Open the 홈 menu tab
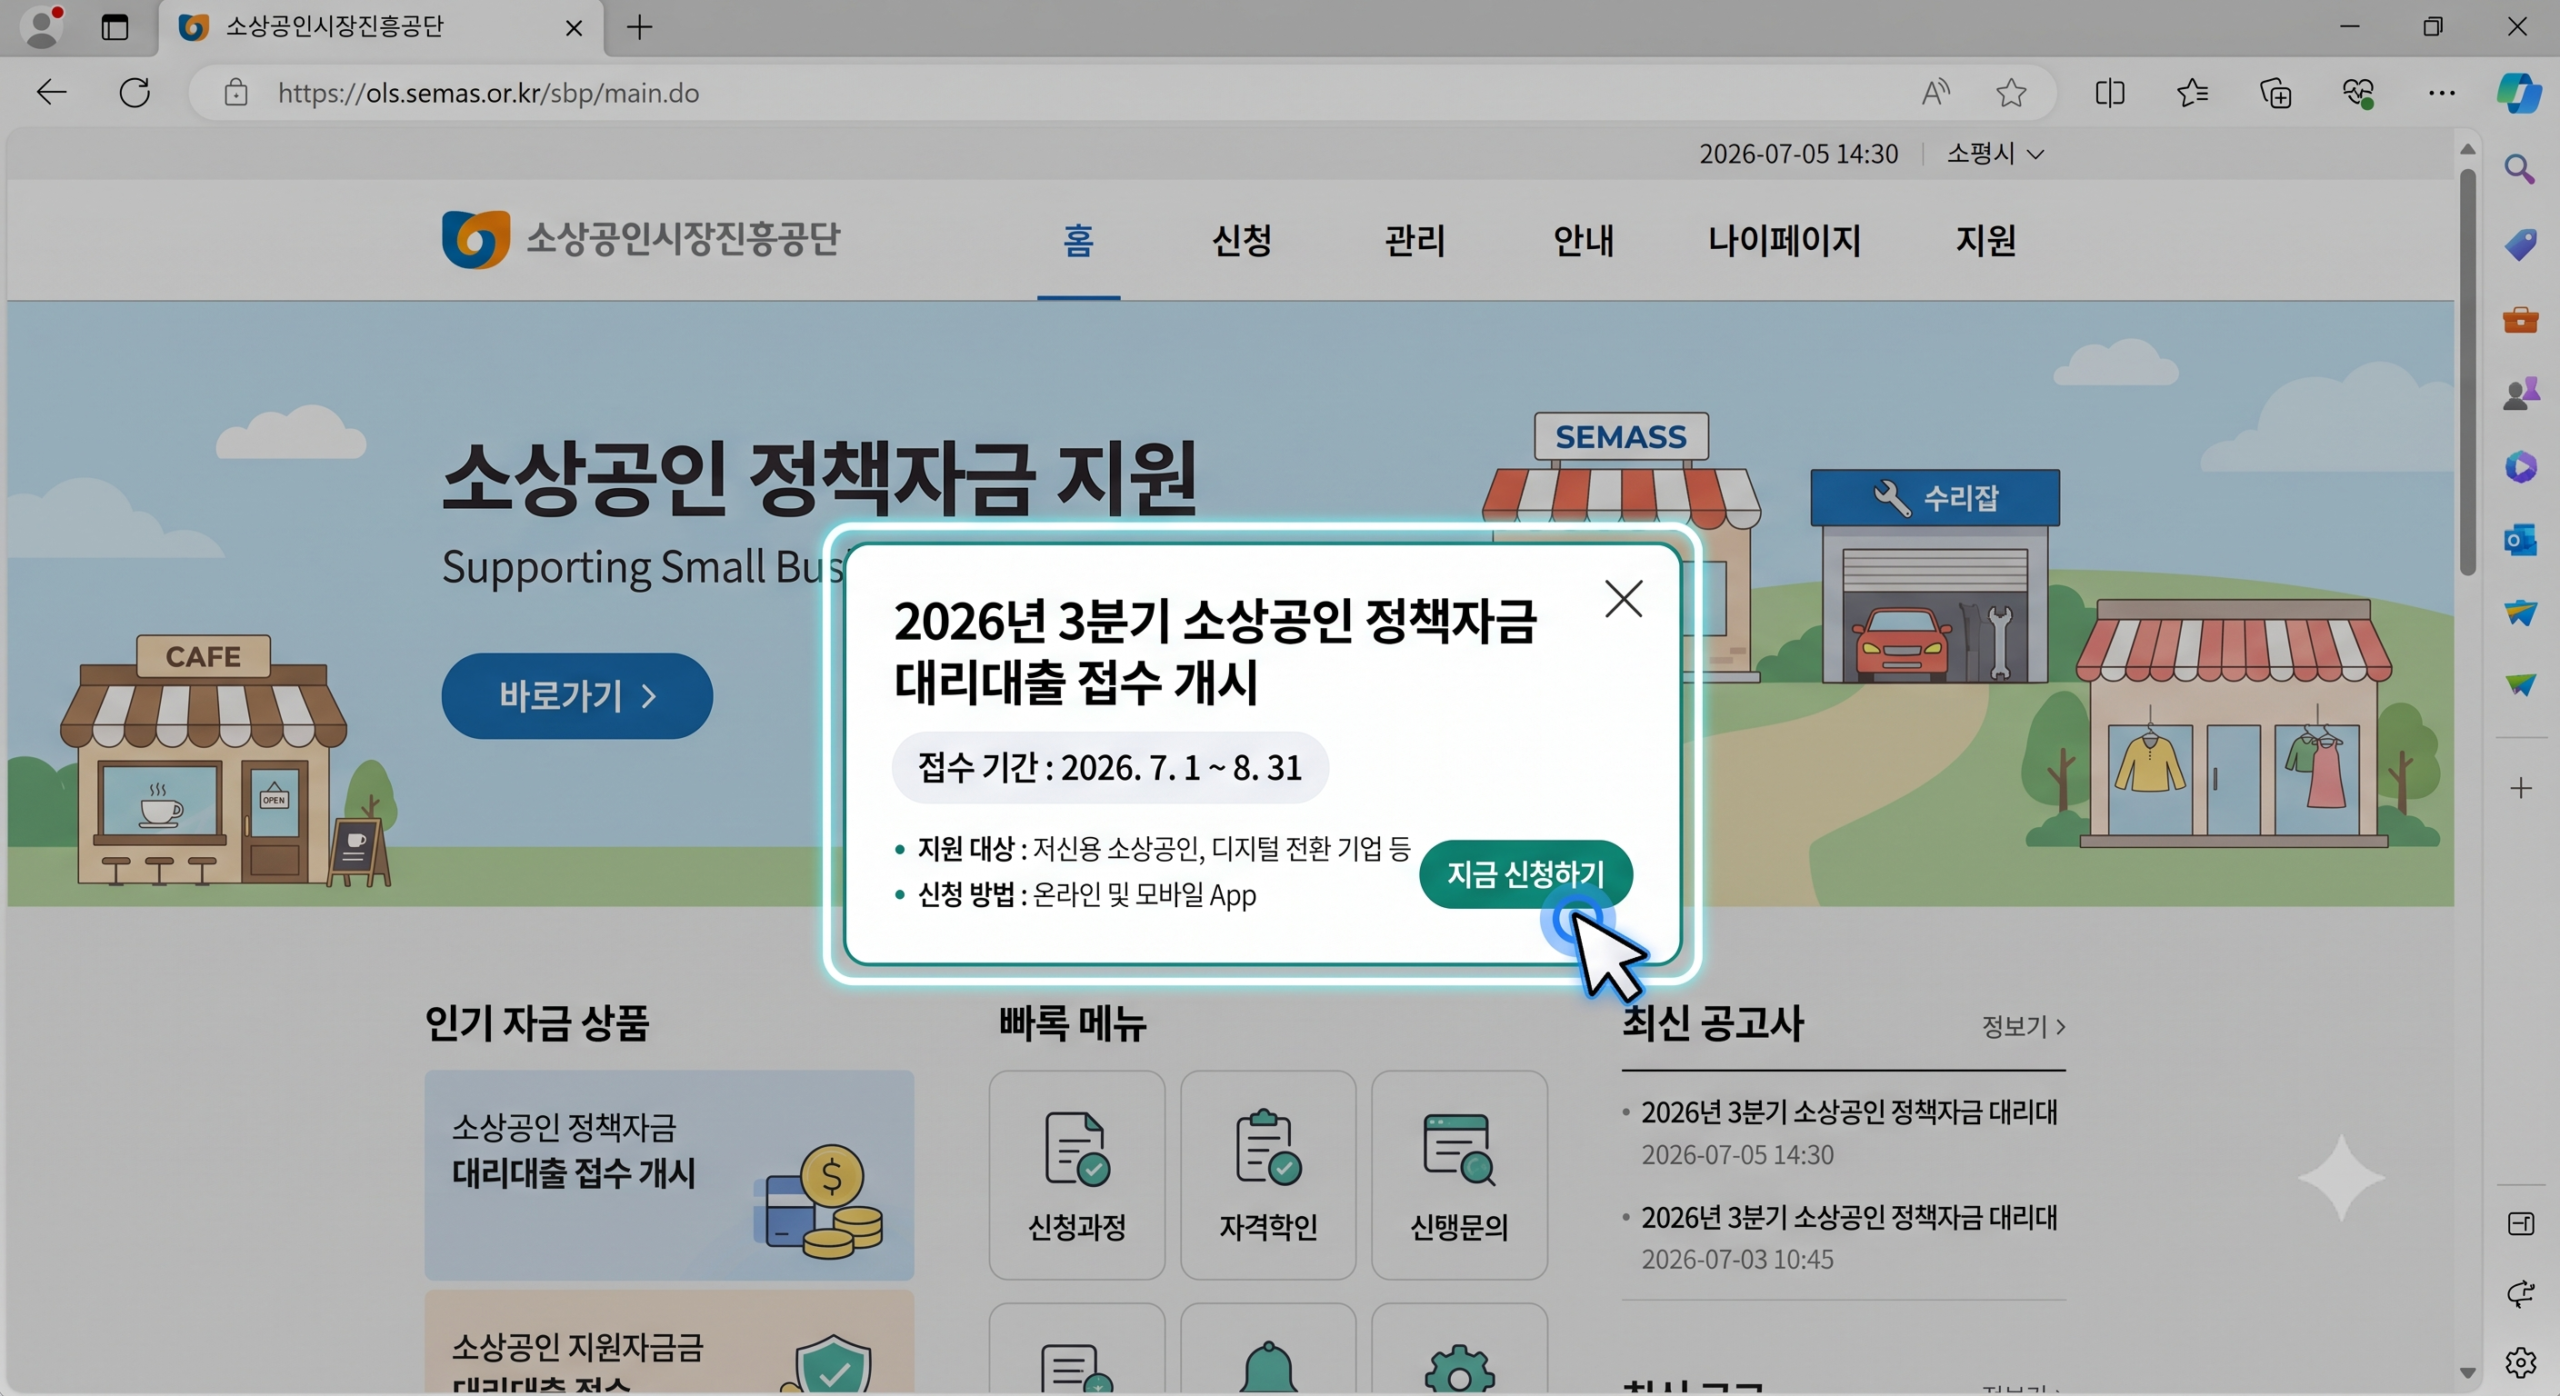This screenshot has height=1396, width=2560. click(x=1078, y=241)
